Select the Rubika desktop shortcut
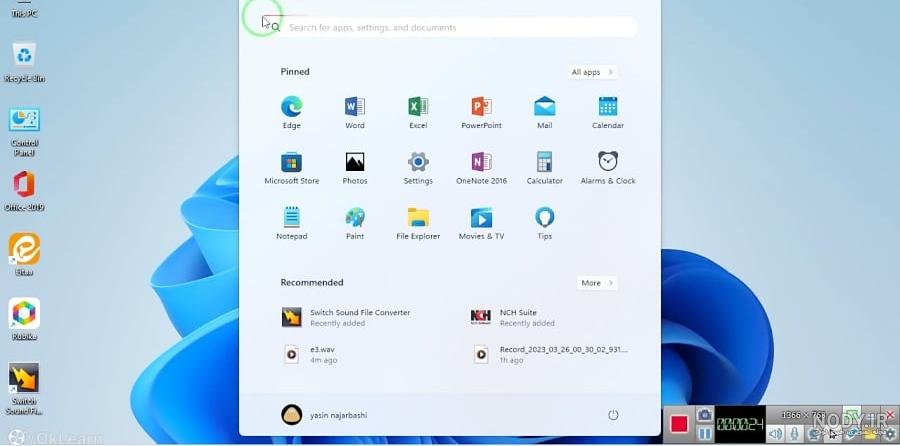900x446 pixels. click(x=24, y=319)
